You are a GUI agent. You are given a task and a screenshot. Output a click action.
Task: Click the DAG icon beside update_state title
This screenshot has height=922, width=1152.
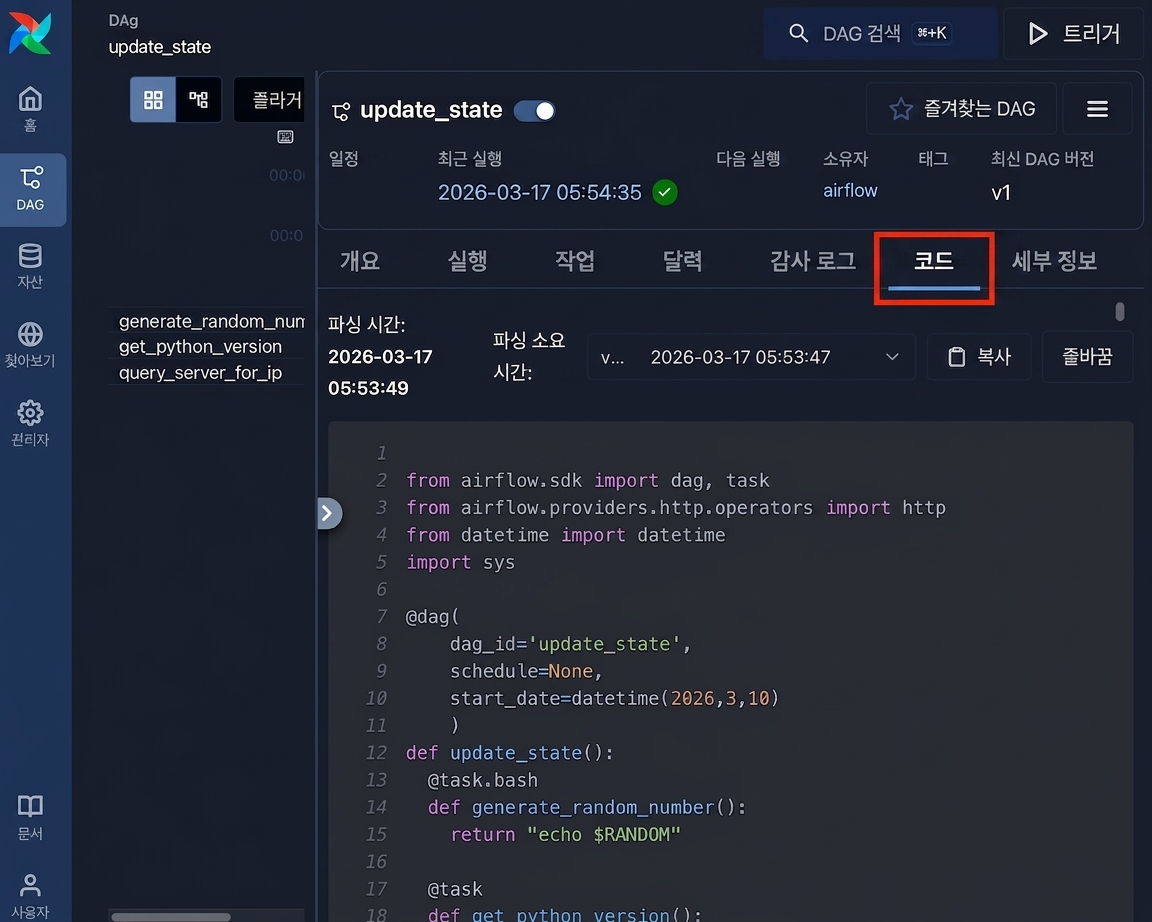(341, 112)
